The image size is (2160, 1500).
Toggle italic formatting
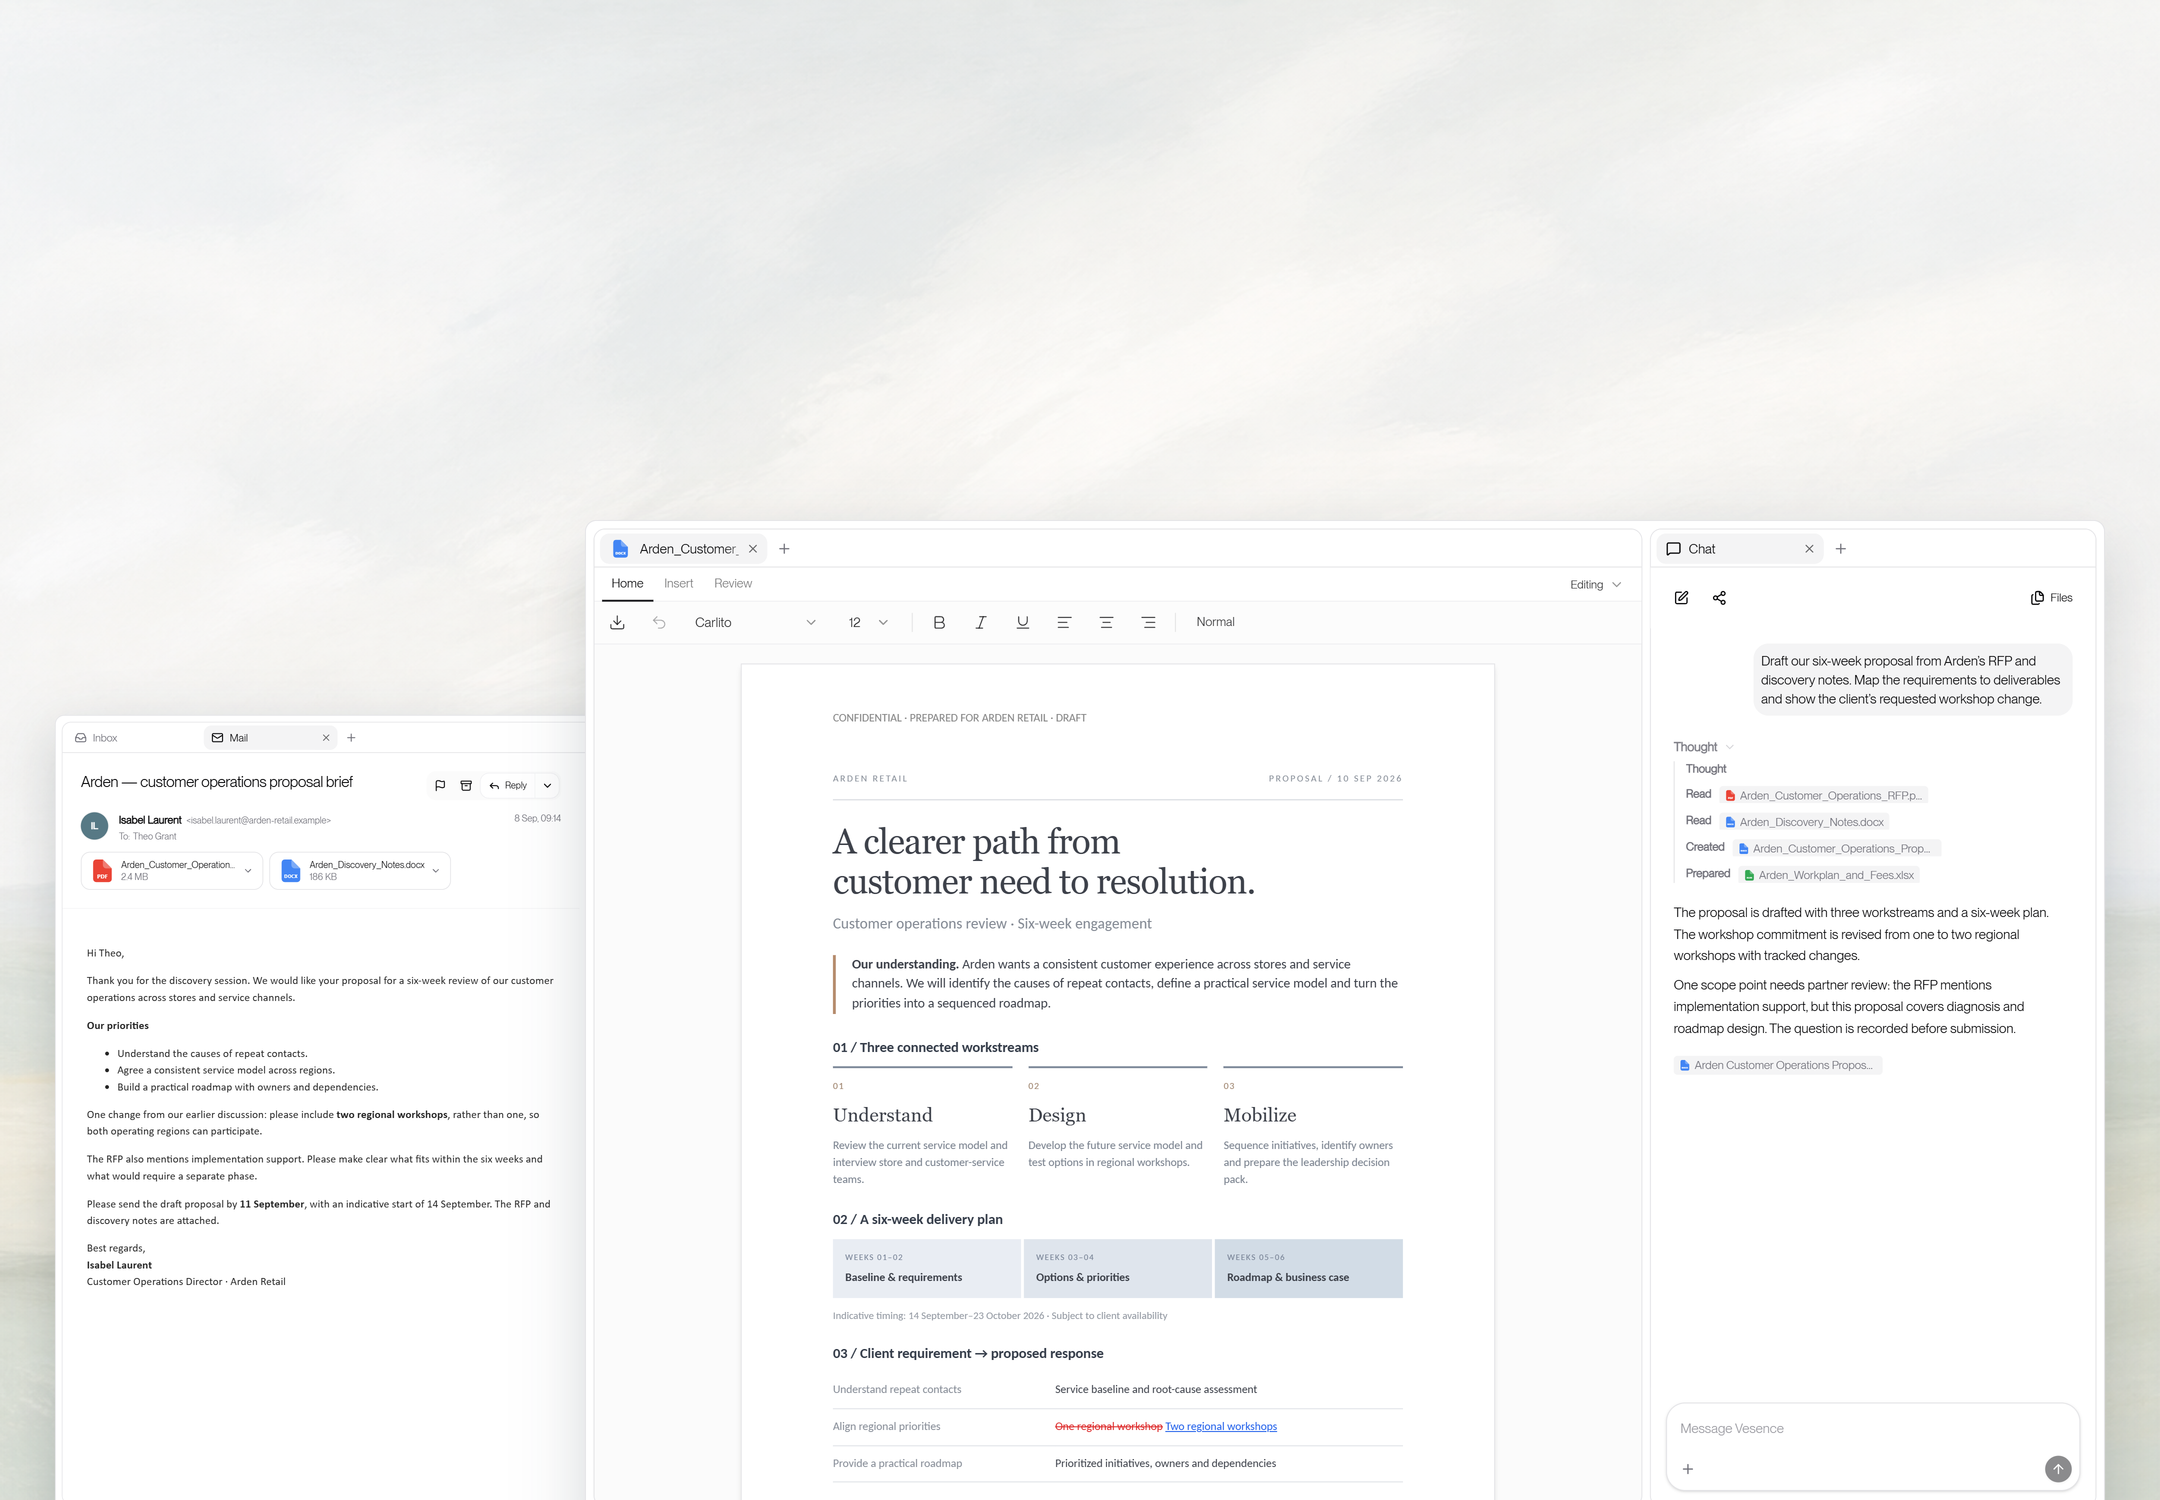point(980,622)
